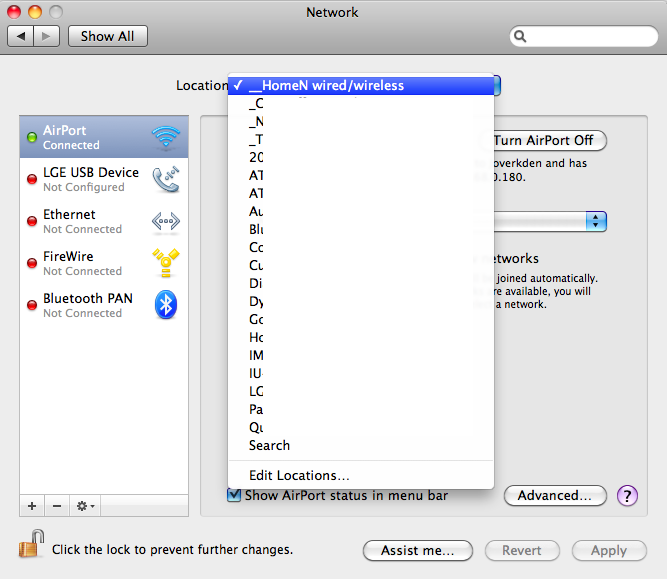667x579 pixels.
Task: Open the purple help question mark button
Action: (x=627, y=496)
